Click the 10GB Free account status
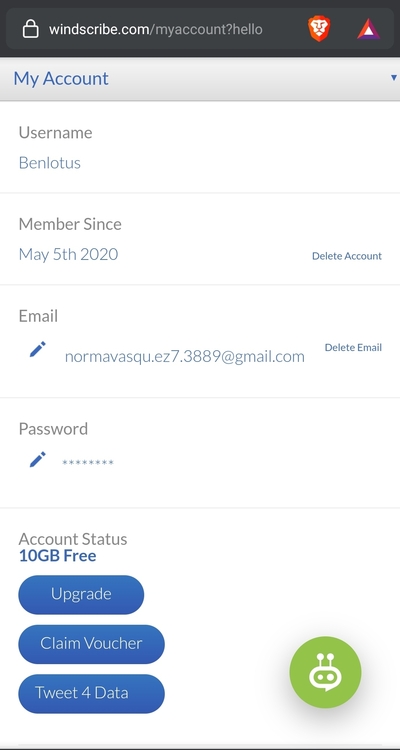 coord(57,556)
